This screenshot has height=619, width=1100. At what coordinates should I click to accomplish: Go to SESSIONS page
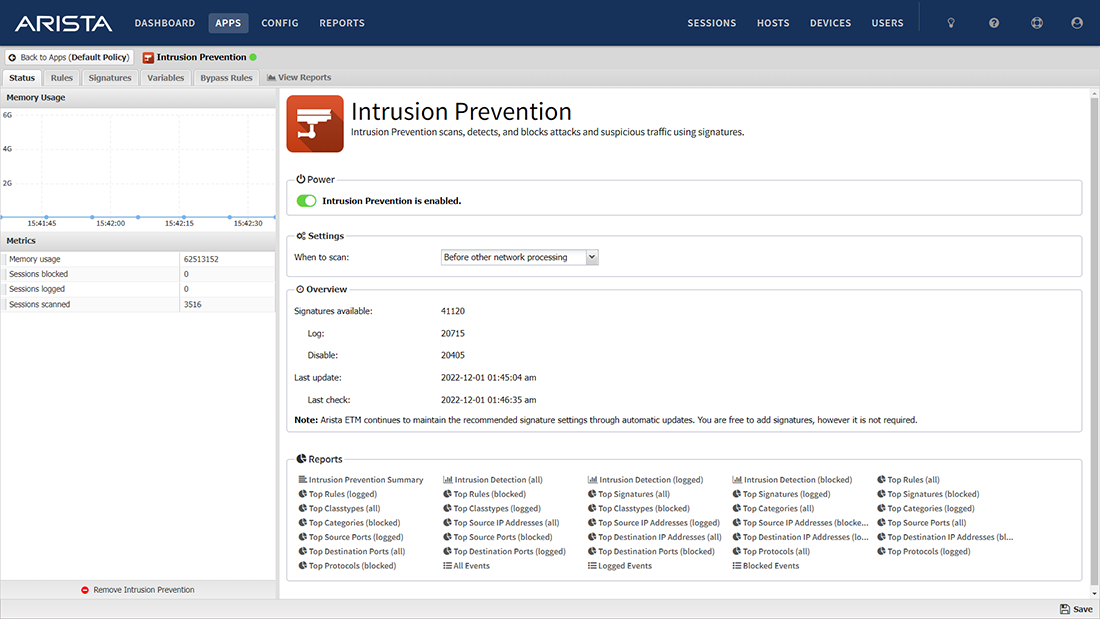[711, 23]
